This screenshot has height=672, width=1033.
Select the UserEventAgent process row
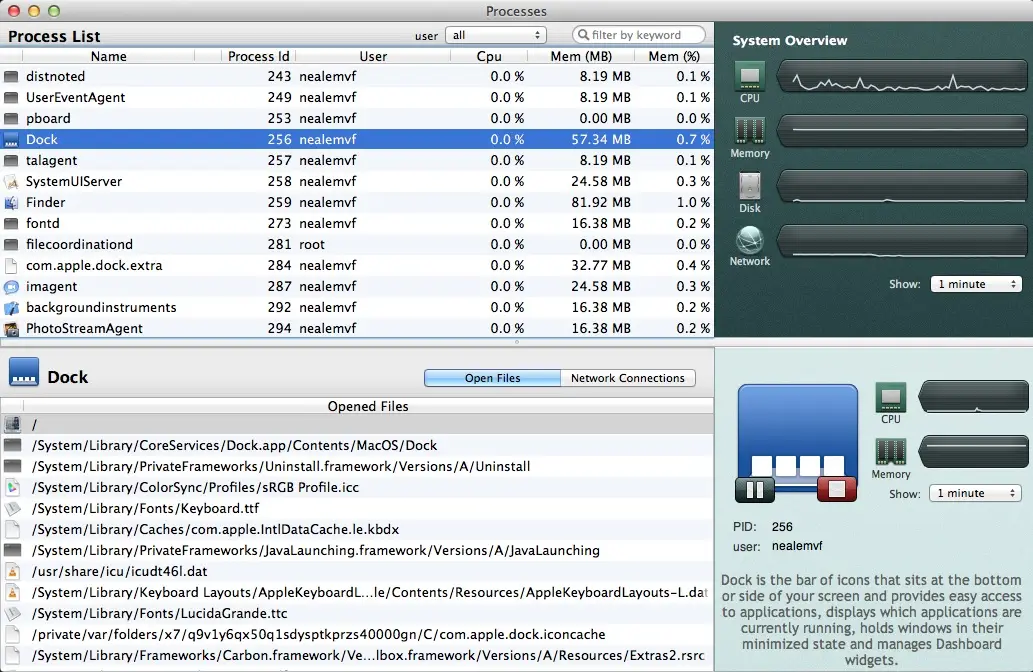pyautogui.click(x=357, y=98)
